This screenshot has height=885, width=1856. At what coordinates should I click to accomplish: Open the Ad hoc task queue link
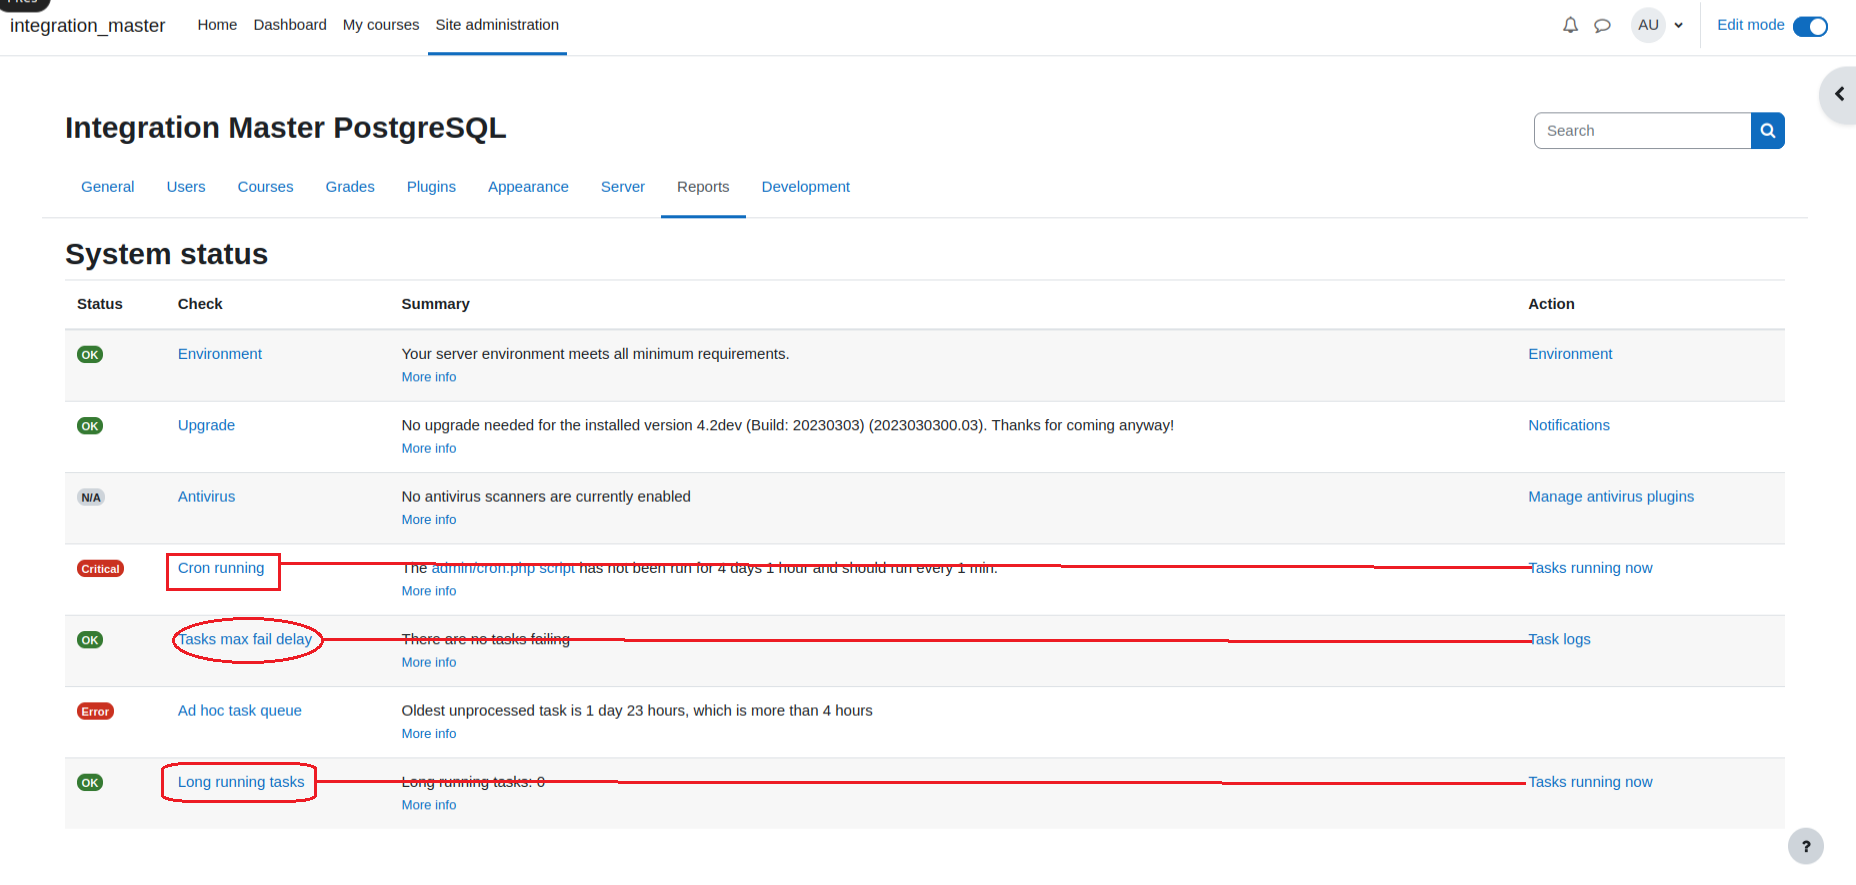point(240,711)
